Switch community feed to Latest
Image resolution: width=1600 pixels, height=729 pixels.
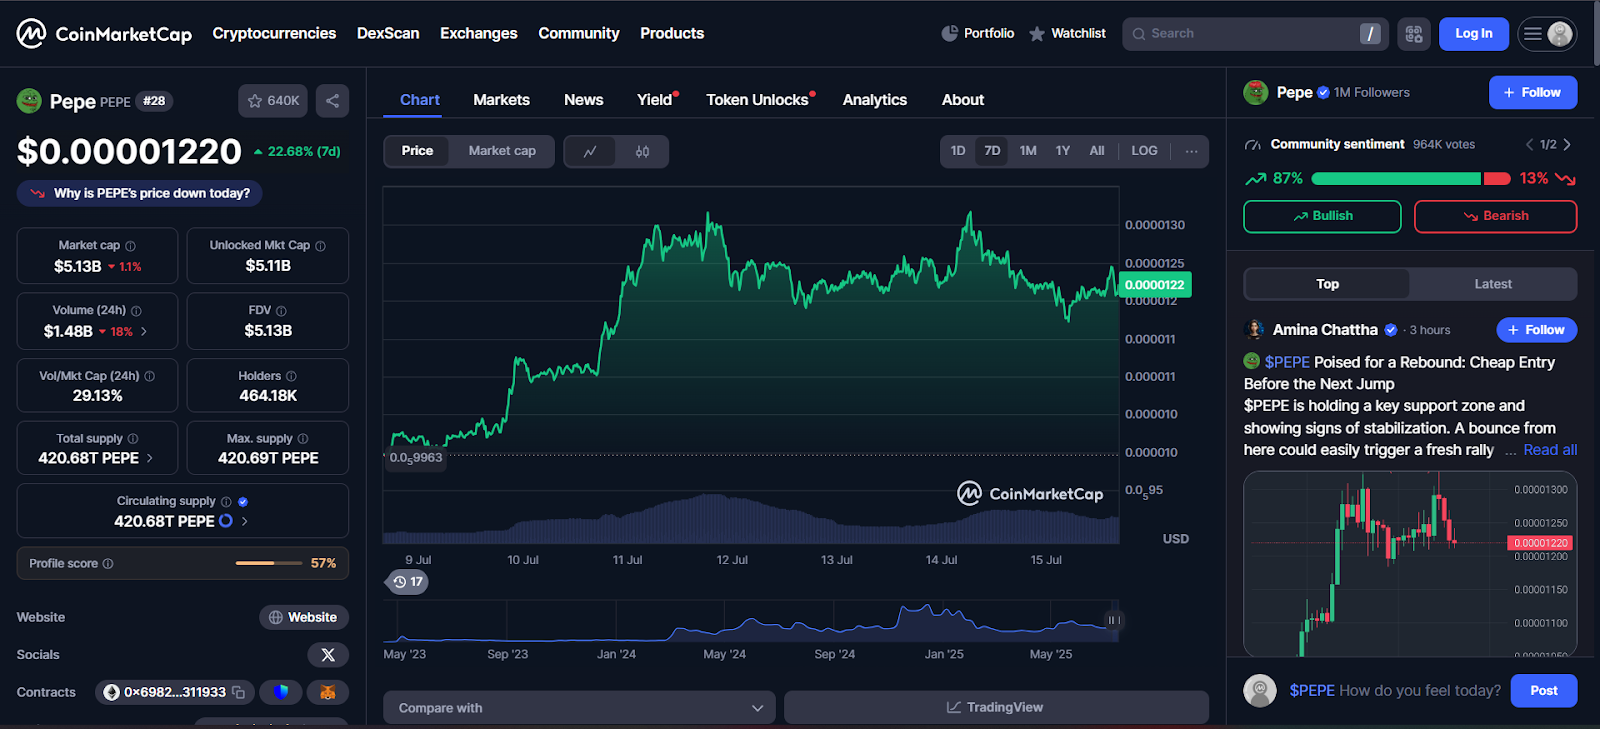[1493, 284]
